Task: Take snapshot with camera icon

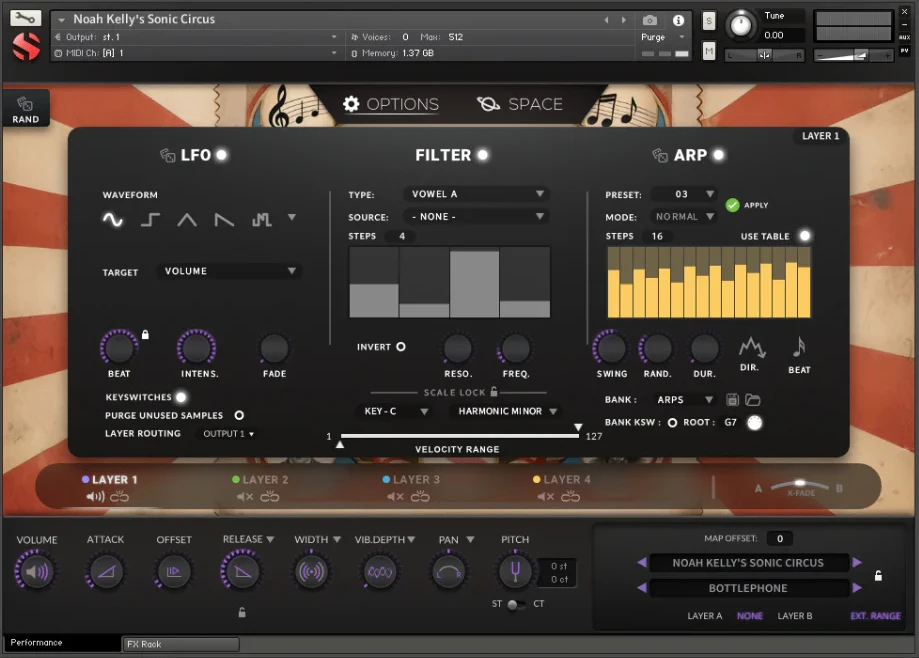Action: (x=649, y=21)
